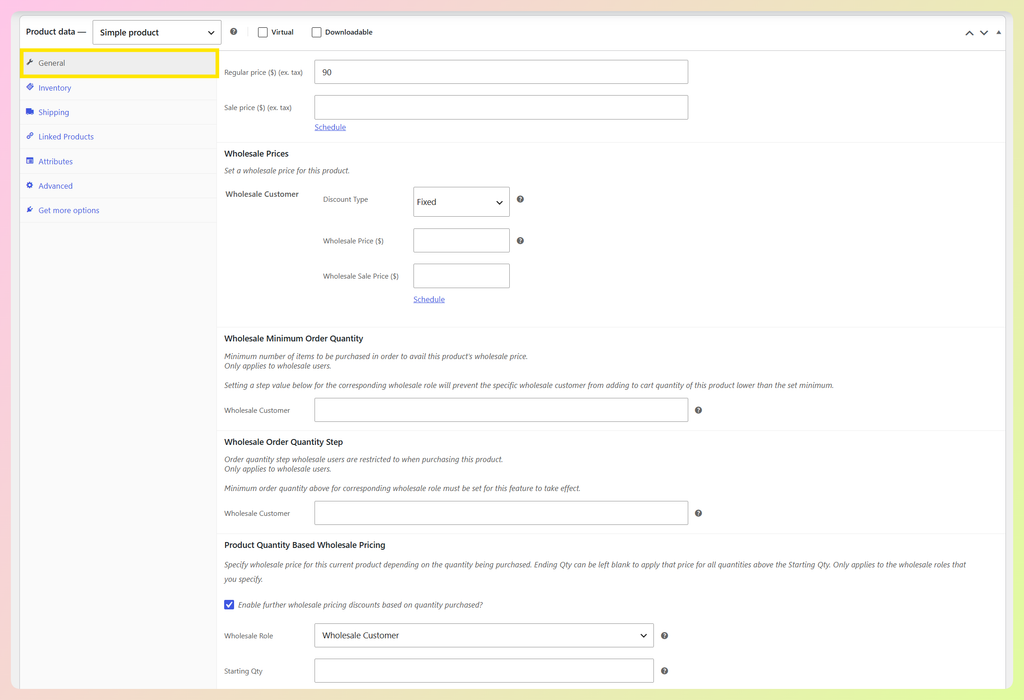Click the Discount Type label
Viewport: 1024px width, 700px height.
[x=345, y=199]
